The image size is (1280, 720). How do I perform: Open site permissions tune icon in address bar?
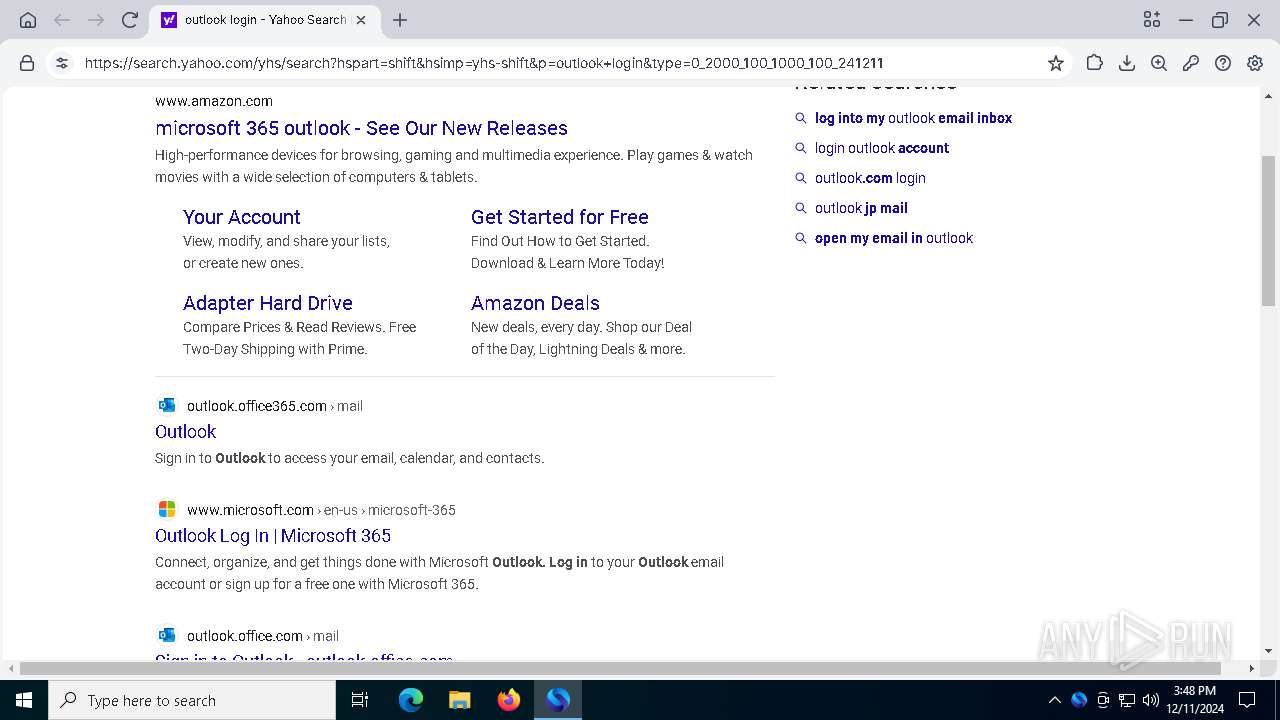[62, 63]
